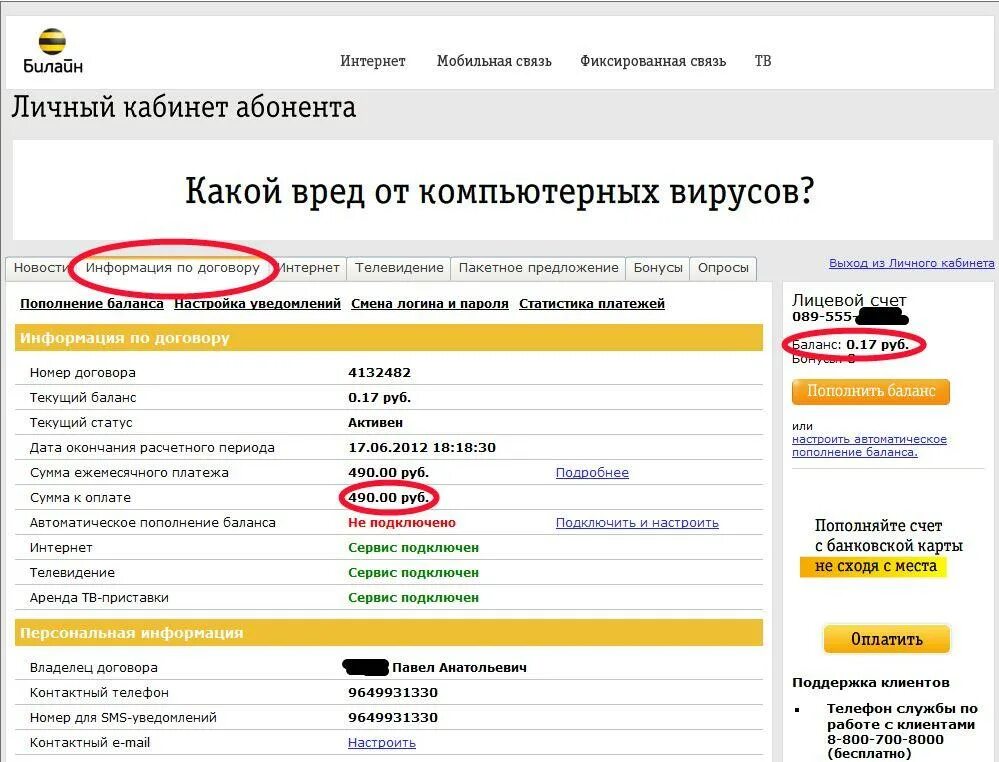Click Сервис подключен in Телевидение row

pos(413,573)
